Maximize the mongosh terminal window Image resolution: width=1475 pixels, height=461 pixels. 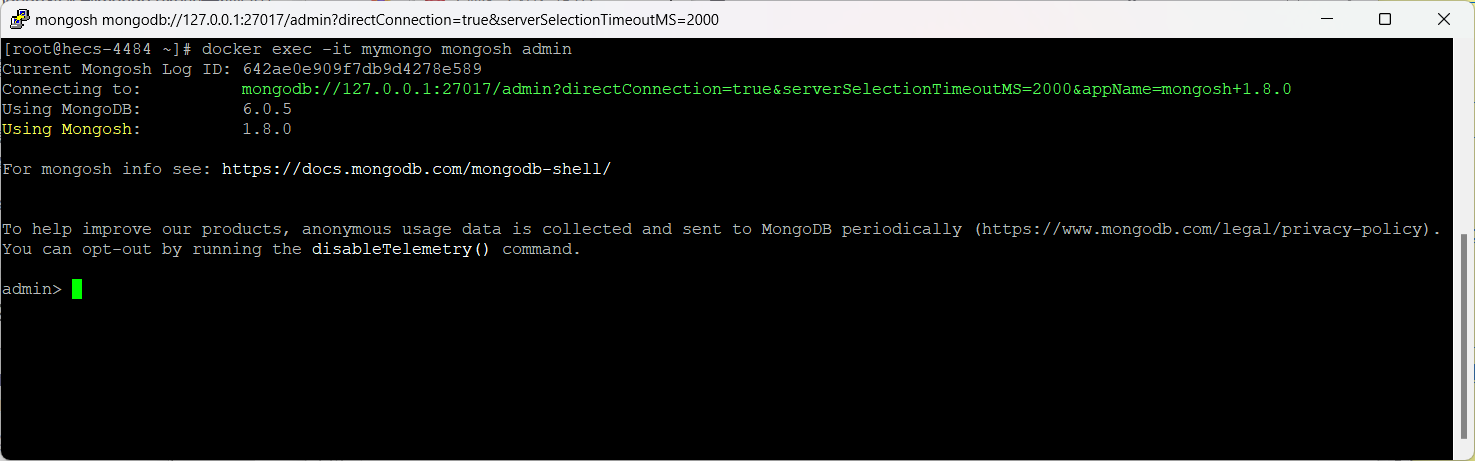click(1385, 19)
